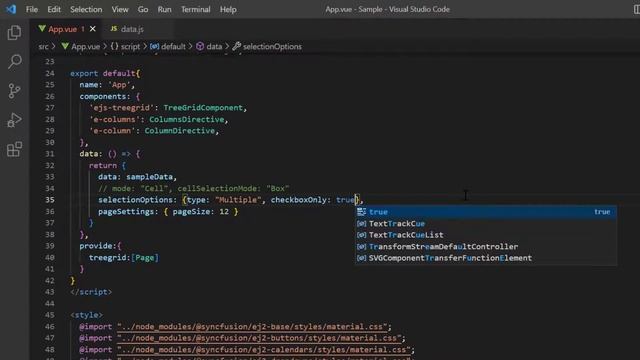Select TransformStreamDefaultController suggestion
Viewport: 640px width, 360px height.
(x=486, y=247)
